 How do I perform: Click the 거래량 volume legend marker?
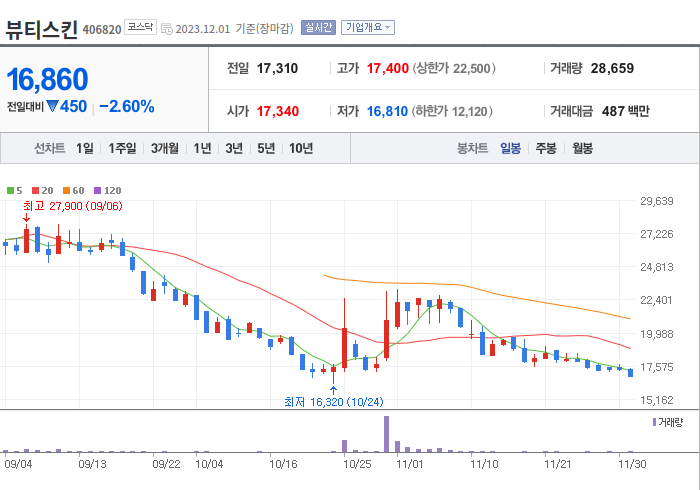(654, 422)
